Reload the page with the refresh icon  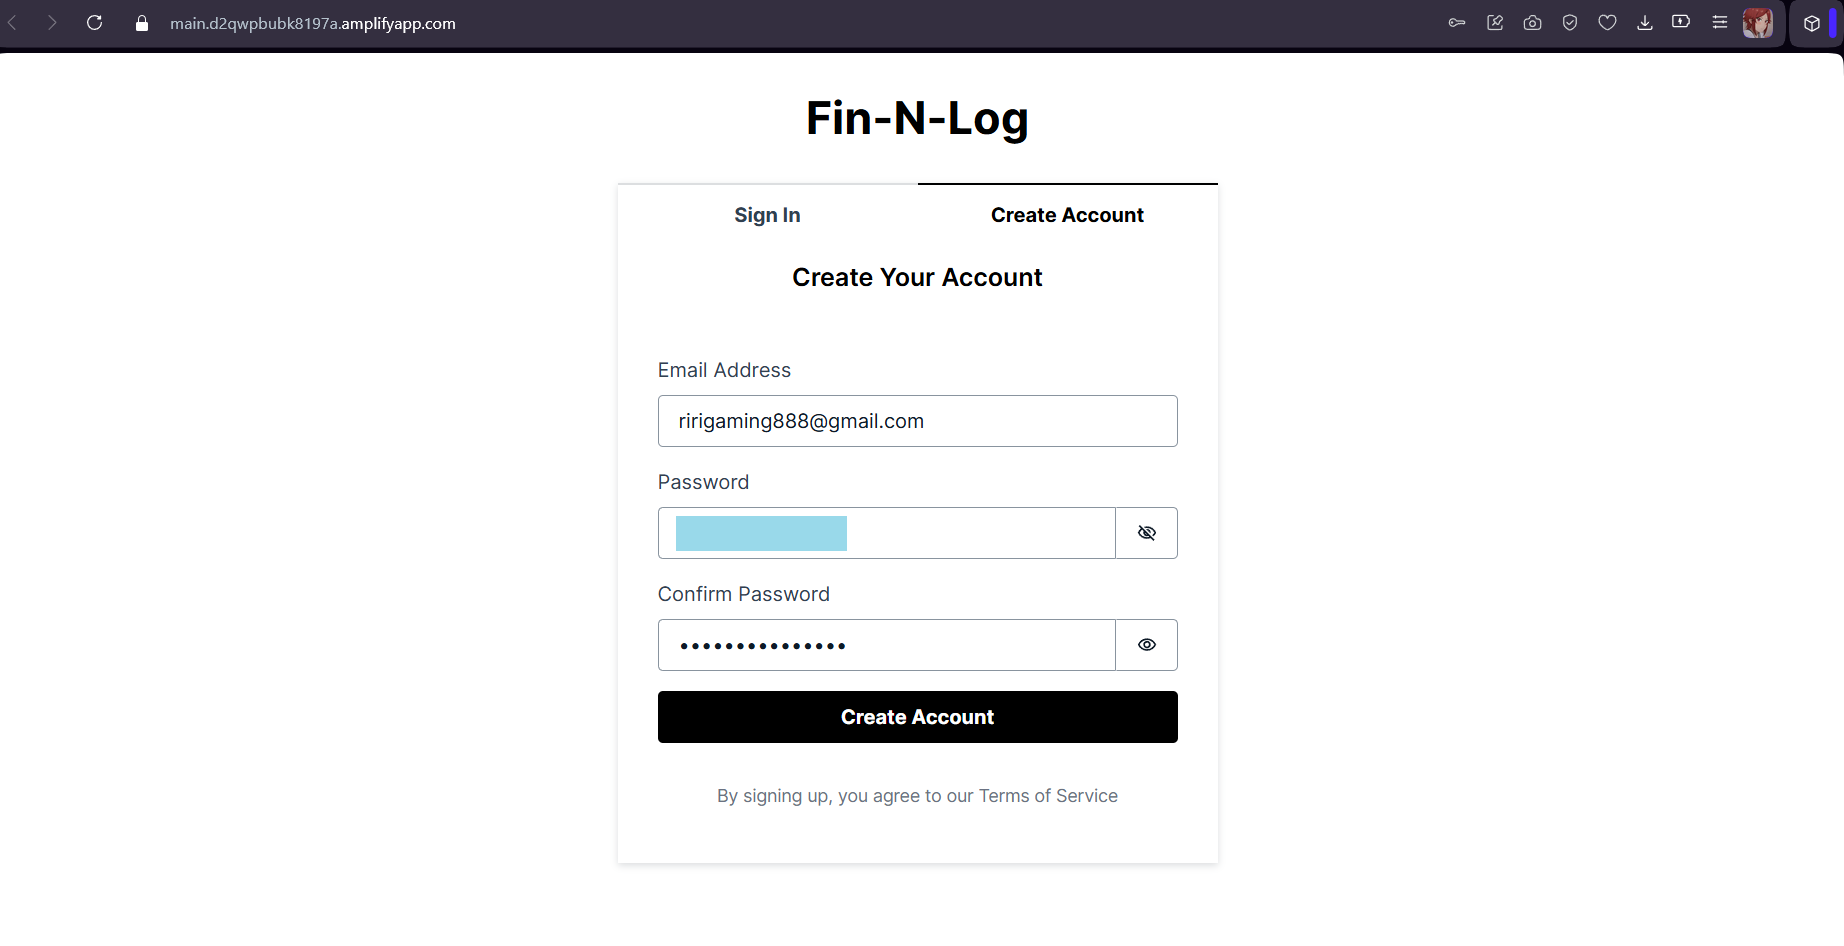click(94, 22)
